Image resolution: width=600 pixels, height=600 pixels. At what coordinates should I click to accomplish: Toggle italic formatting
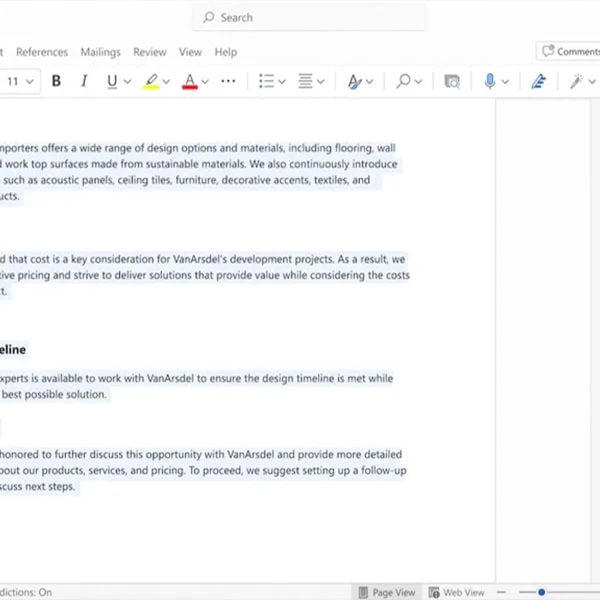pos(84,81)
